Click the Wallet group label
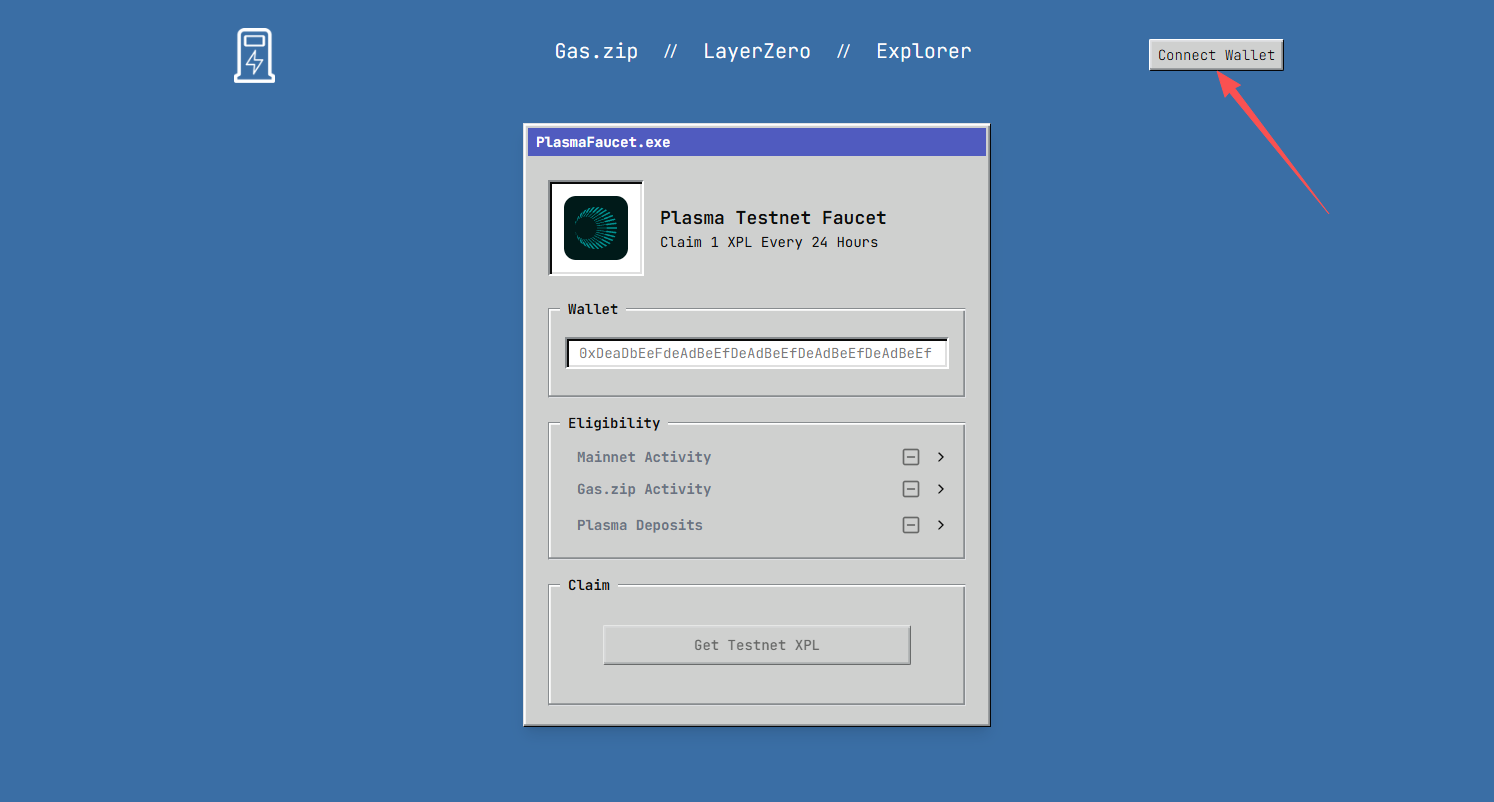1494x802 pixels. click(x=593, y=309)
